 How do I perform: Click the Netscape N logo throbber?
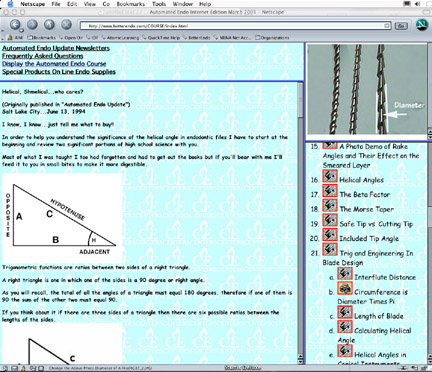(x=421, y=25)
